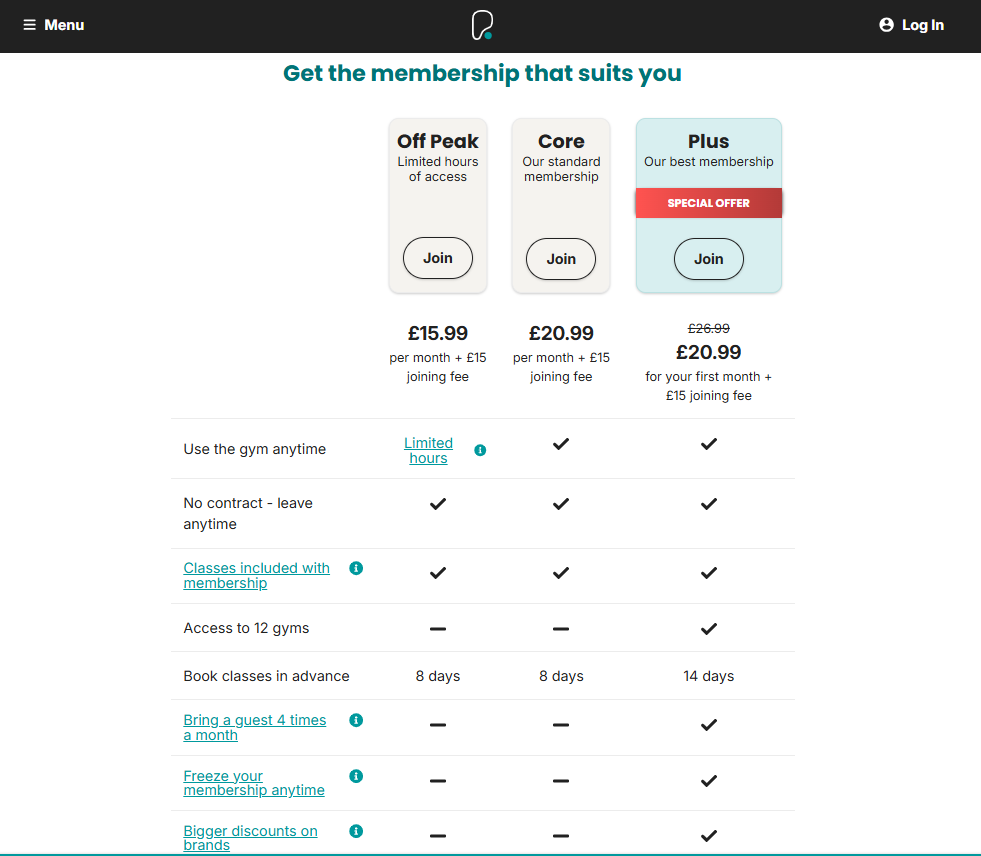This screenshot has height=856, width=981.
Task: Open the Bring a guest 4 times link
Action: pyautogui.click(x=254, y=727)
